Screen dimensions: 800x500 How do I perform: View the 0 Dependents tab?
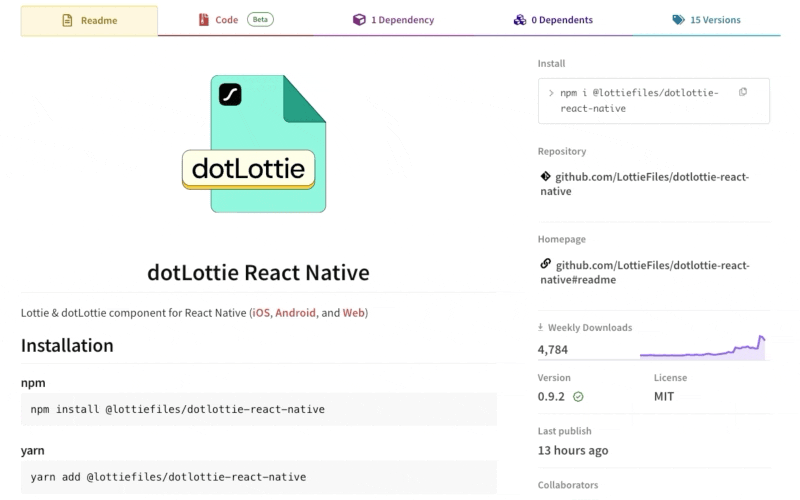(x=553, y=20)
